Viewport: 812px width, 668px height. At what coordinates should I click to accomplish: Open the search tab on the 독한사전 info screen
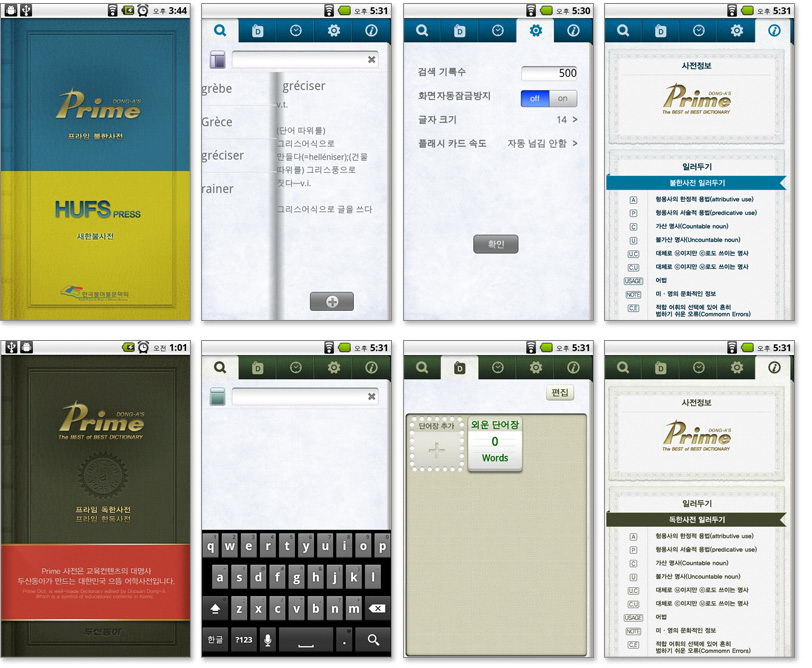coord(623,368)
